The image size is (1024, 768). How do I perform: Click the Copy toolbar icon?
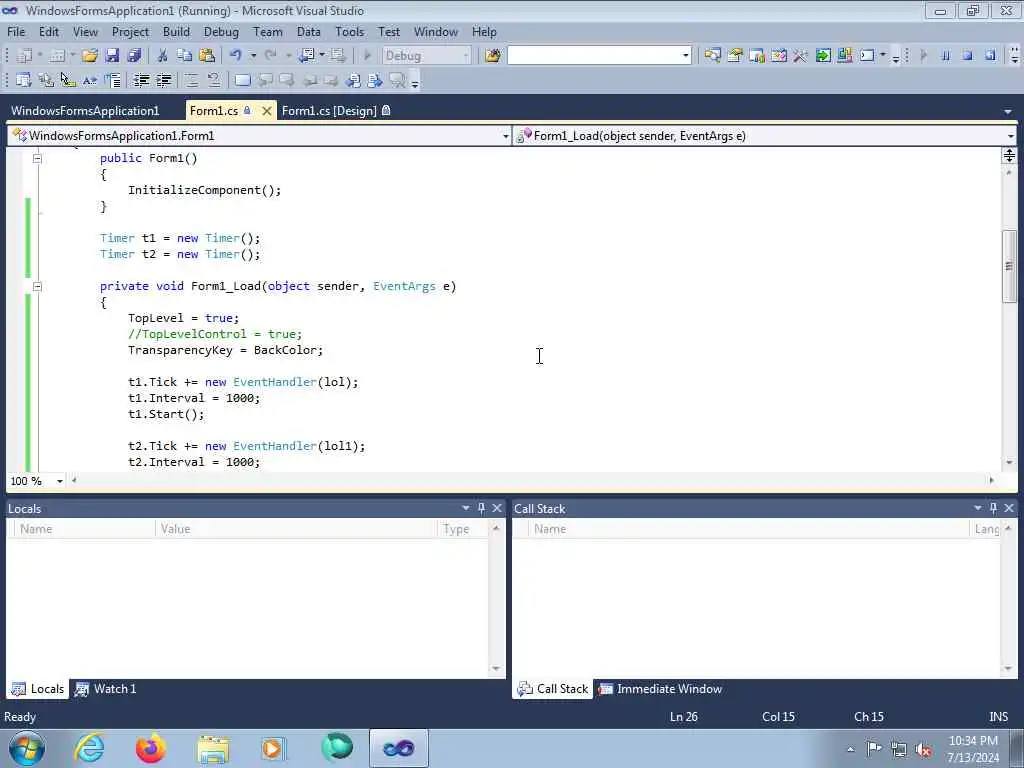point(184,56)
